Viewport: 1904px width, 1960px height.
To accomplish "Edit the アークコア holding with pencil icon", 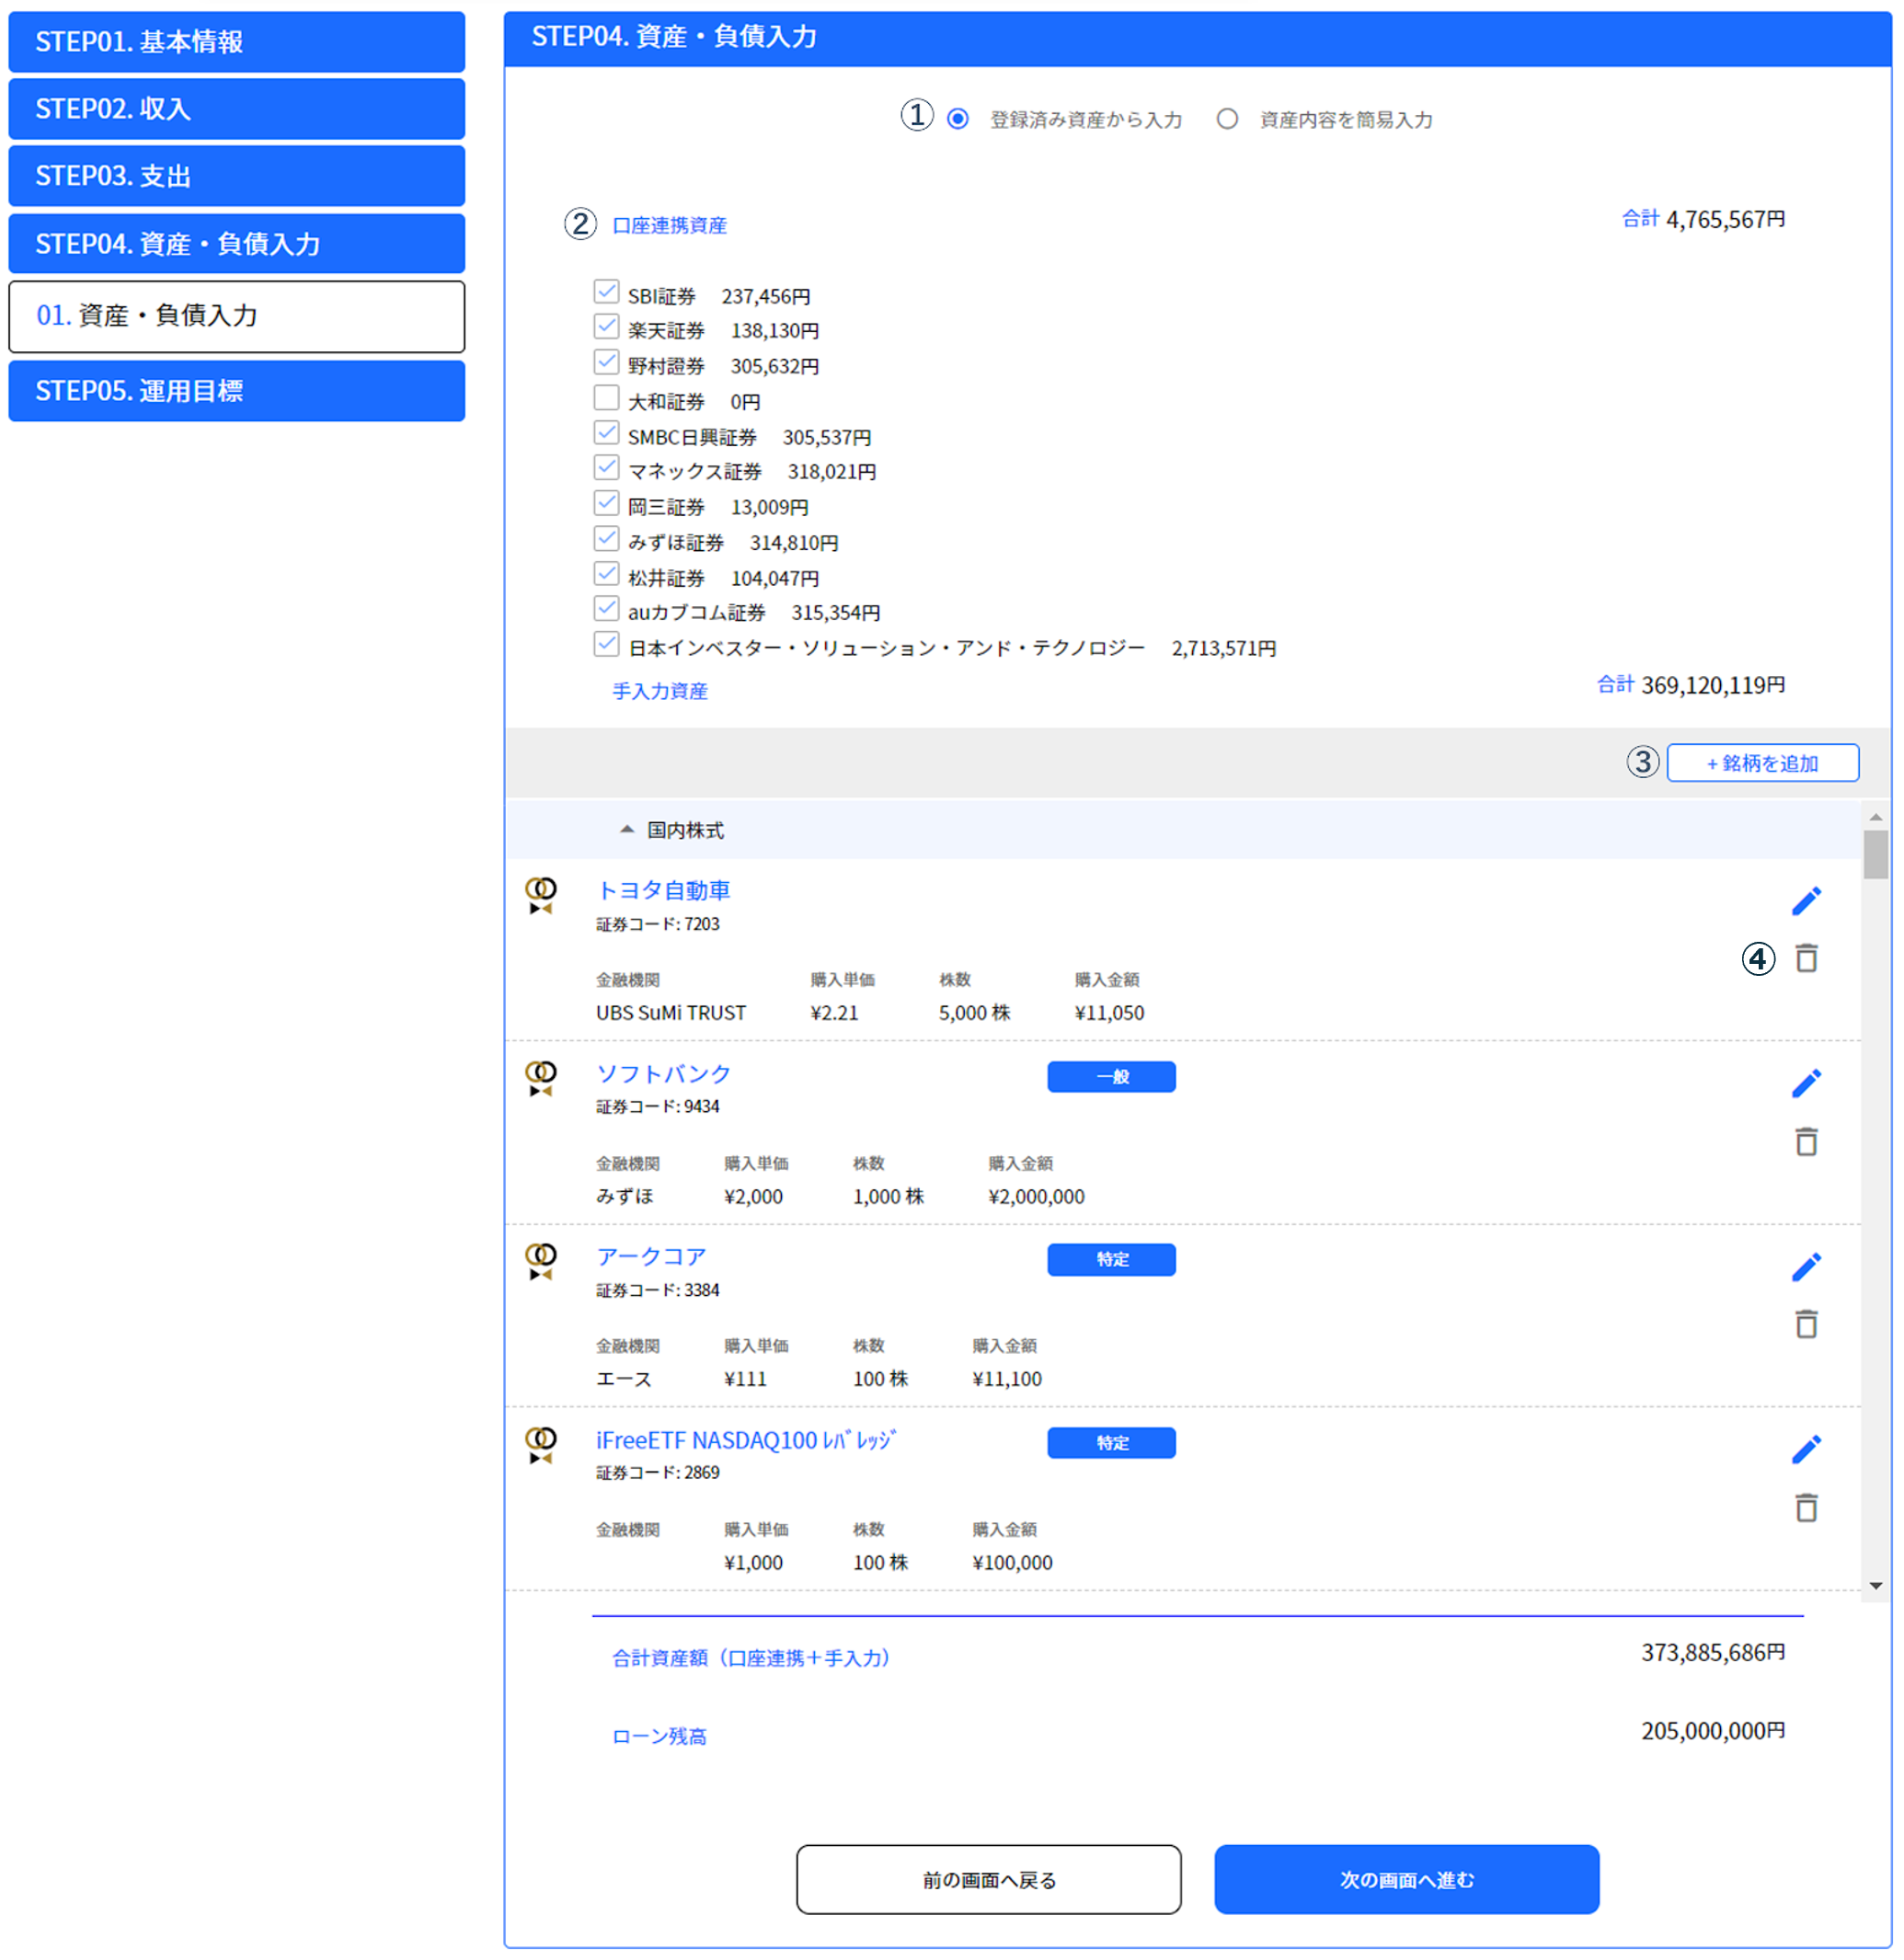I will [x=1806, y=1267].
